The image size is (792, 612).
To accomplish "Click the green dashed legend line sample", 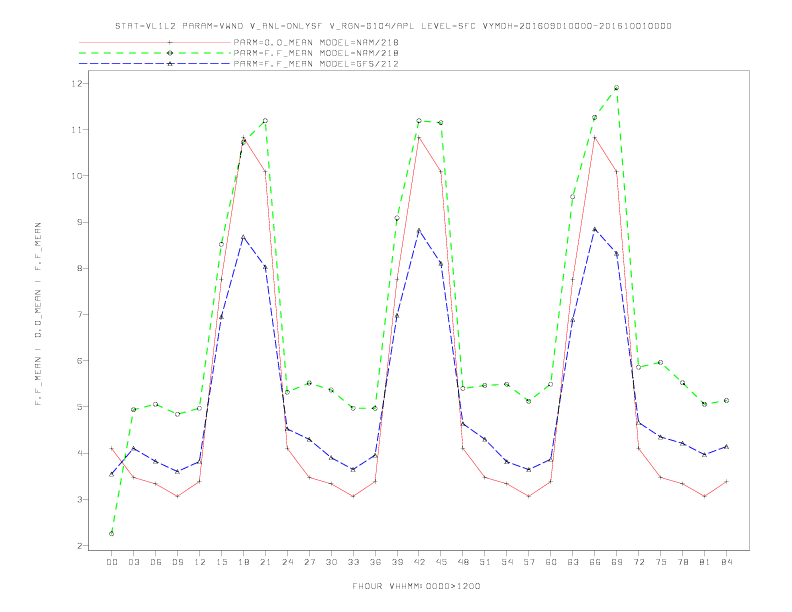I will tap(155, 53).
